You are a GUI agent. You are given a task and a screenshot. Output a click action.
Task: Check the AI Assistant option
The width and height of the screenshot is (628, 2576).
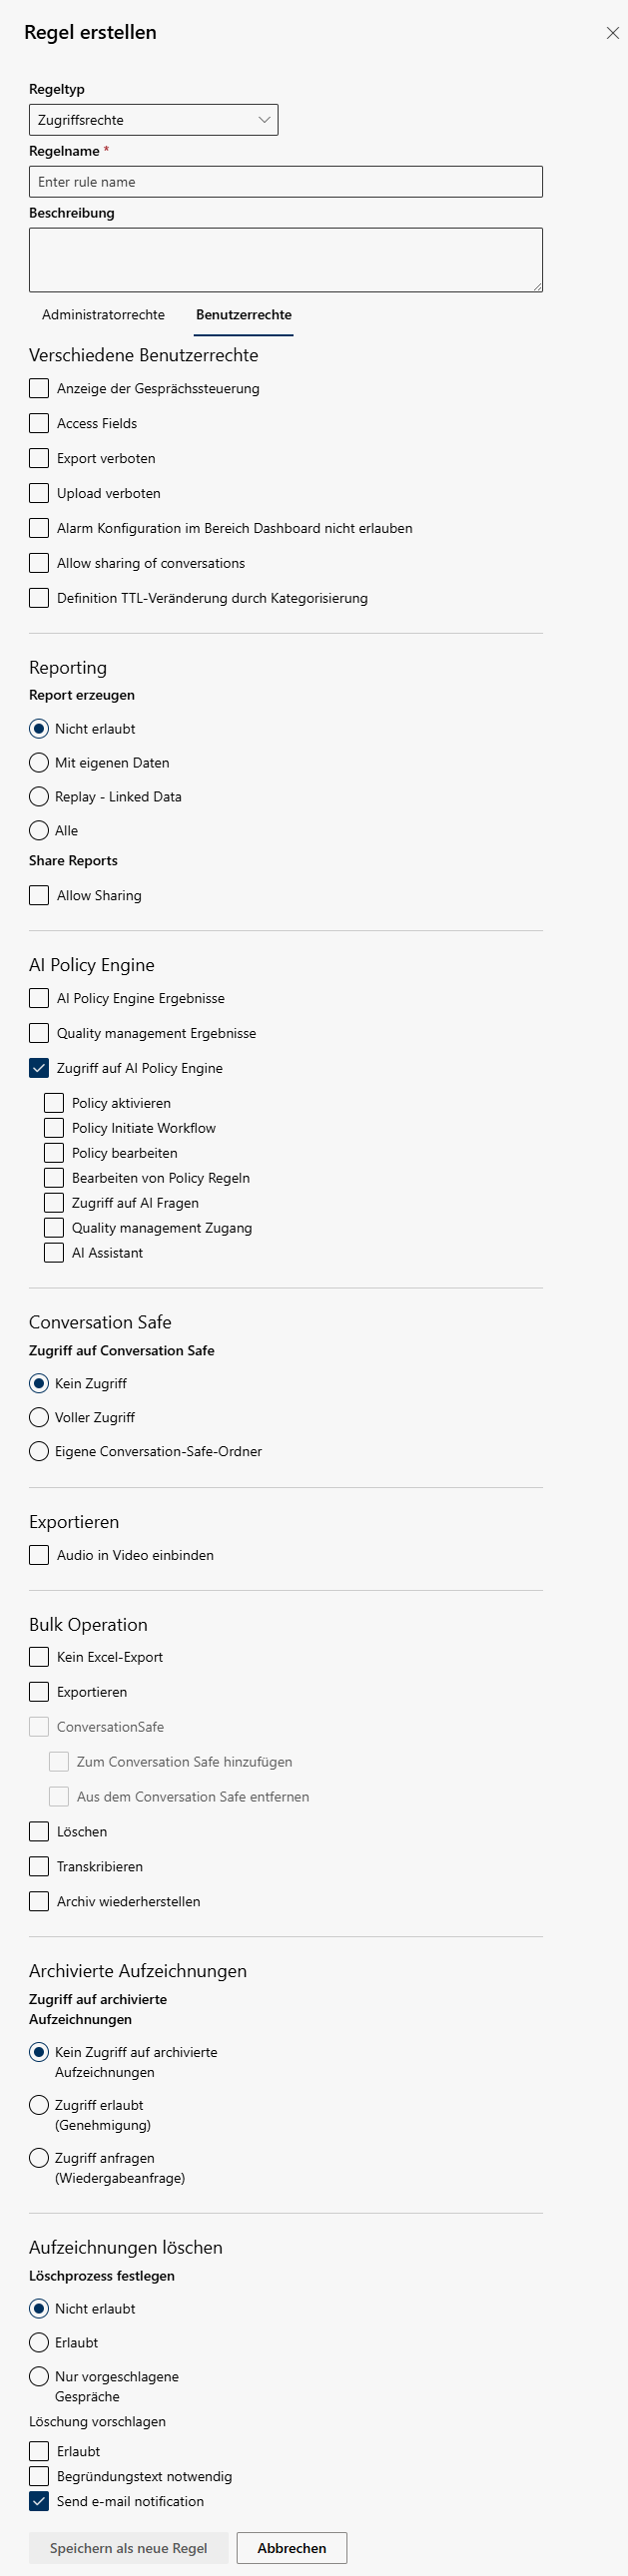[54, 1253]
